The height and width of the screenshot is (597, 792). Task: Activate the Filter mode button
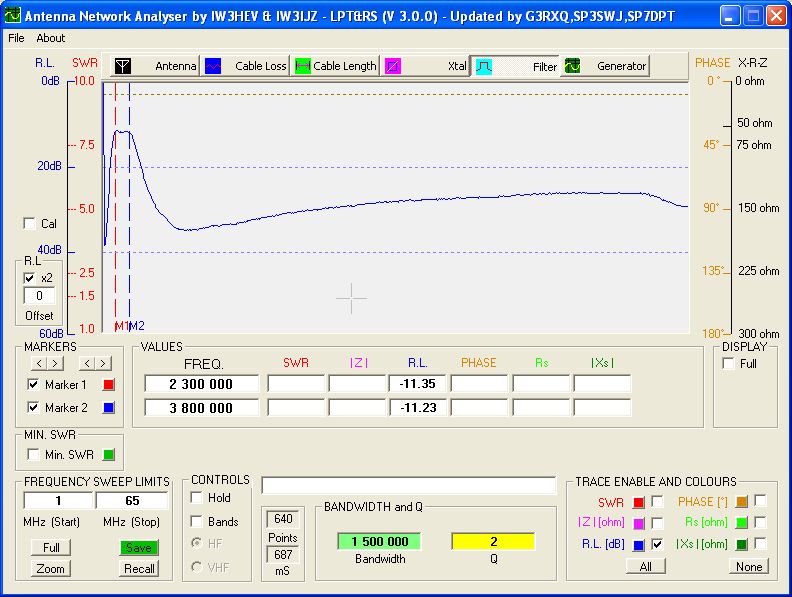(516, 66)
